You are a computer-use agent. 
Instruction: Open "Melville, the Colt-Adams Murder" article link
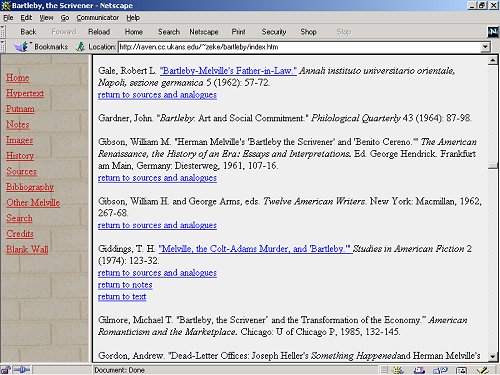coord(255,249)
